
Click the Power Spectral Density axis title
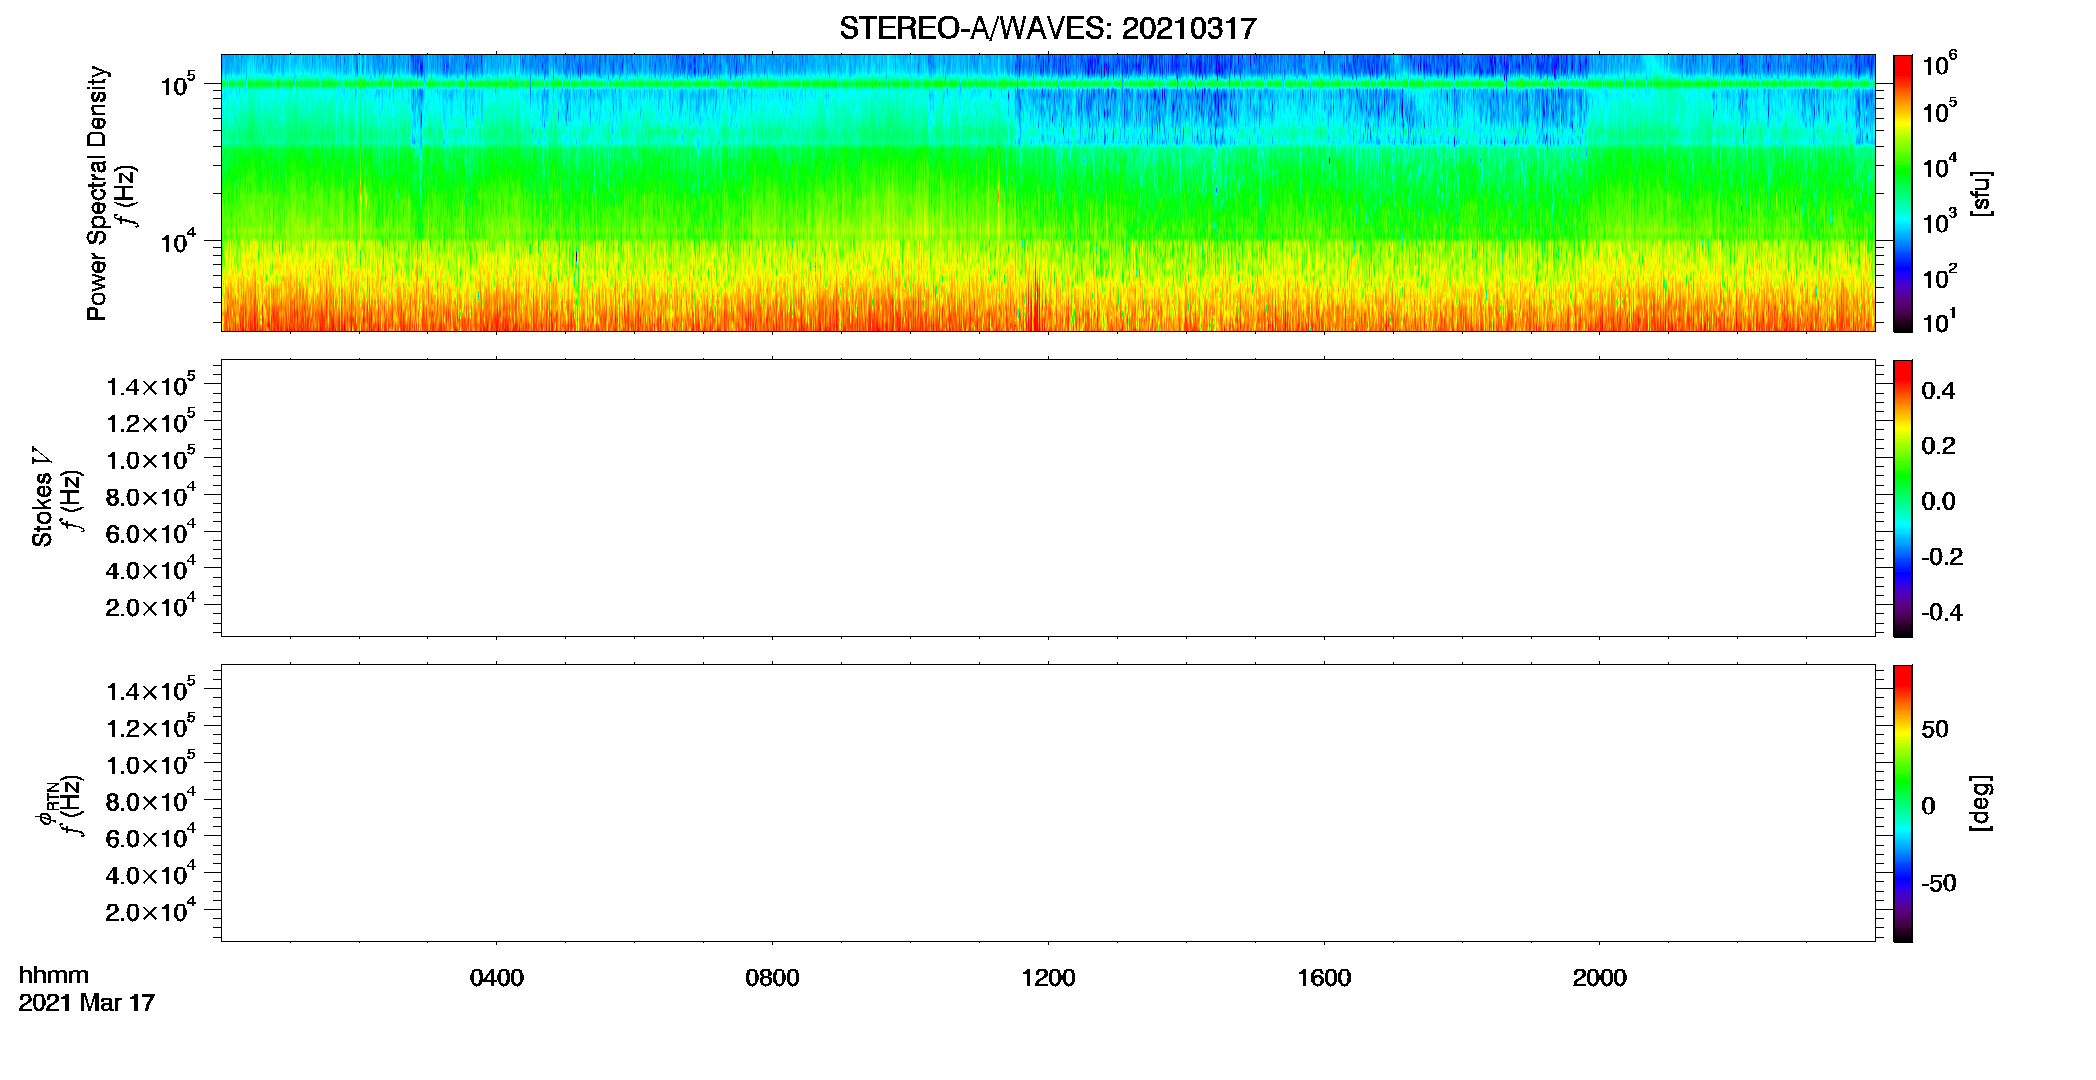point(97,193)
